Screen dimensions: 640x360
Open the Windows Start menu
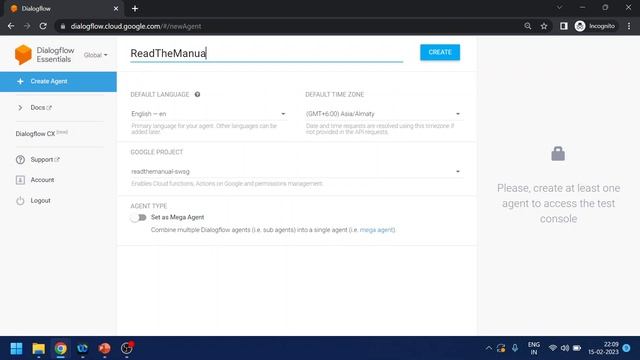[16, 348]
